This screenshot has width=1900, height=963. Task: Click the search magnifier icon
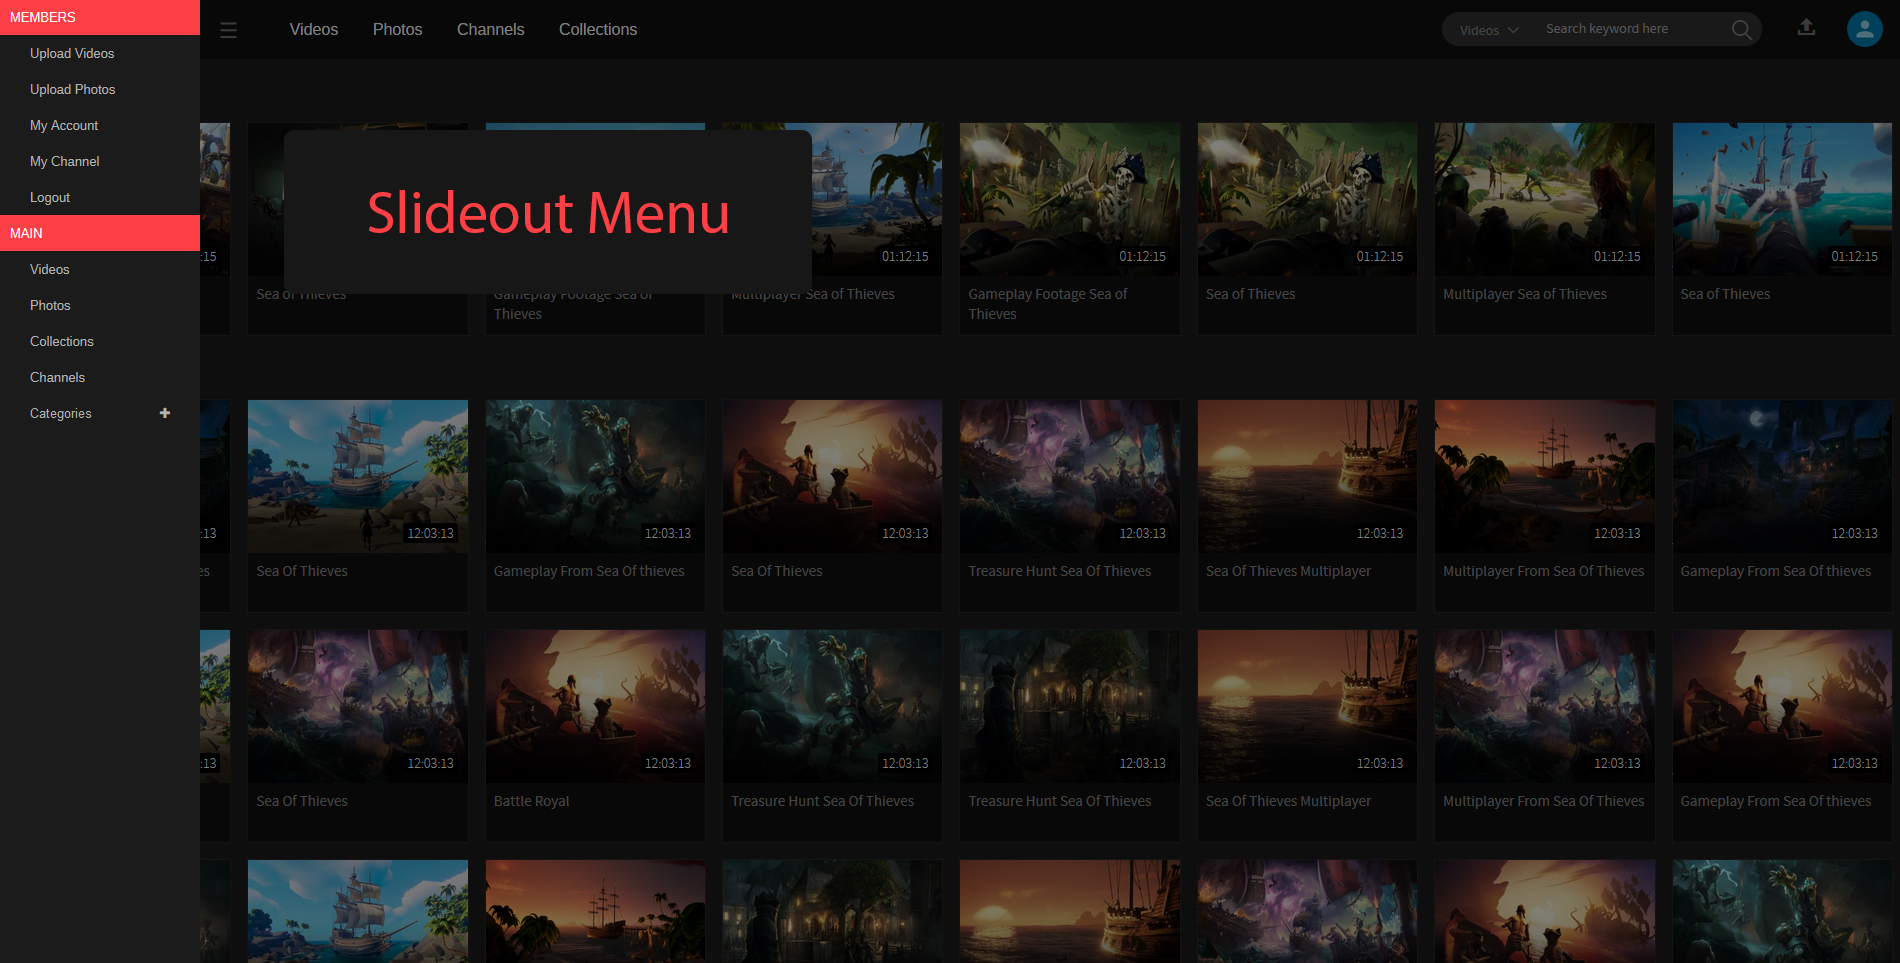click(1741, 29)
